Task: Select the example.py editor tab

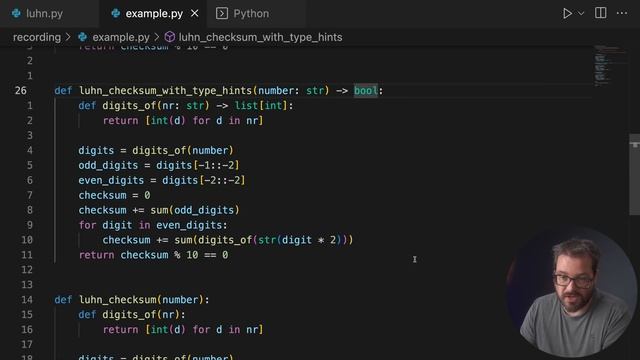Action: coord(154,13)
